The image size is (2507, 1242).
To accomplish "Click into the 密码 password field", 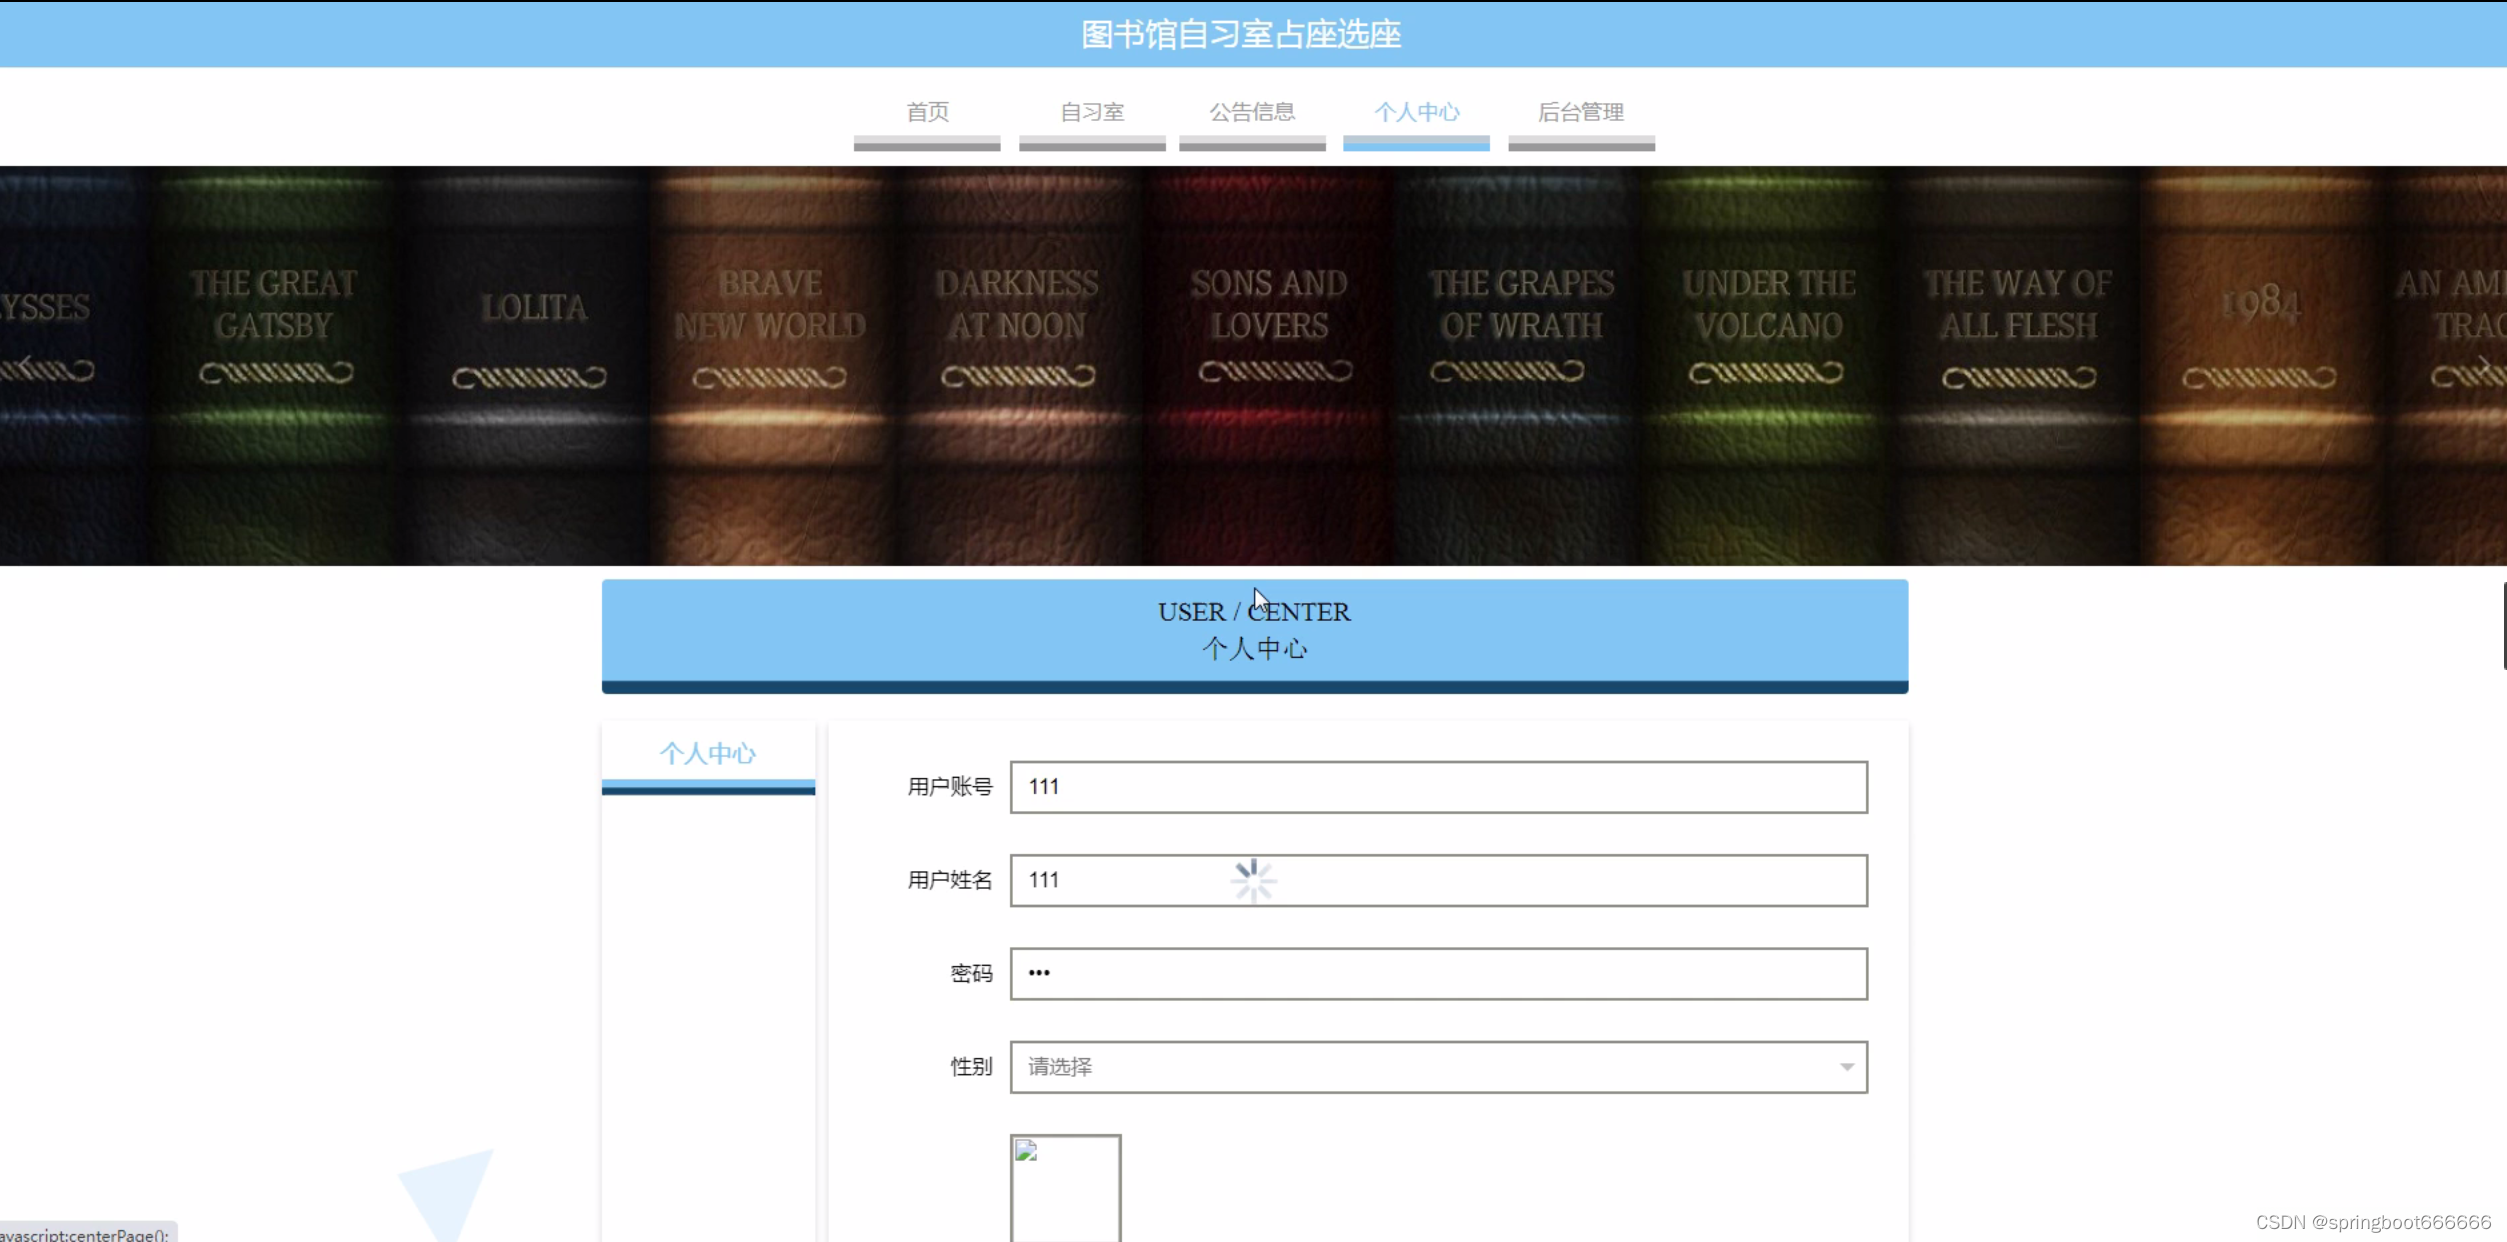I will click(1438, 973).
